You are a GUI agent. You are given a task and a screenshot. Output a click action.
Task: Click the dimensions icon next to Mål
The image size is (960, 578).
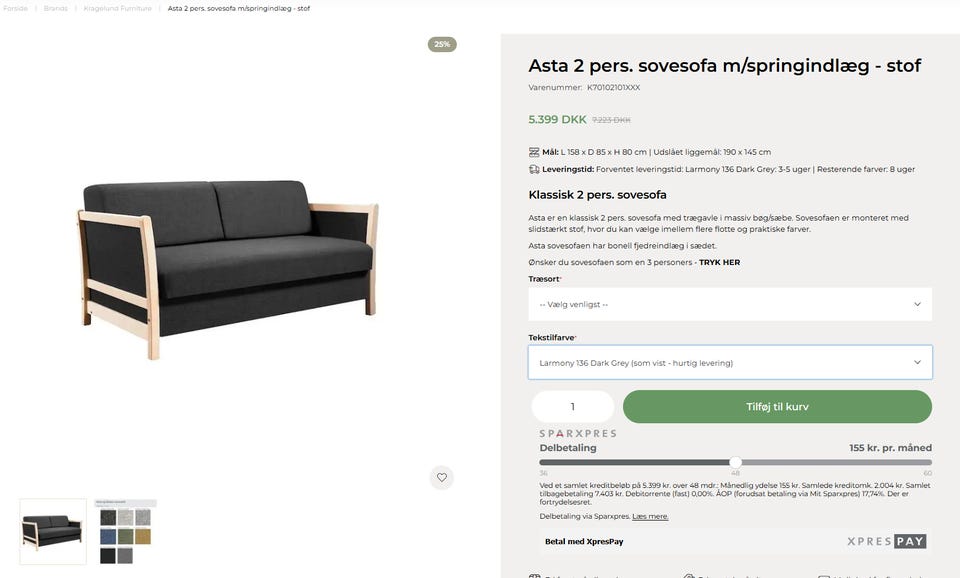point(534,152)
